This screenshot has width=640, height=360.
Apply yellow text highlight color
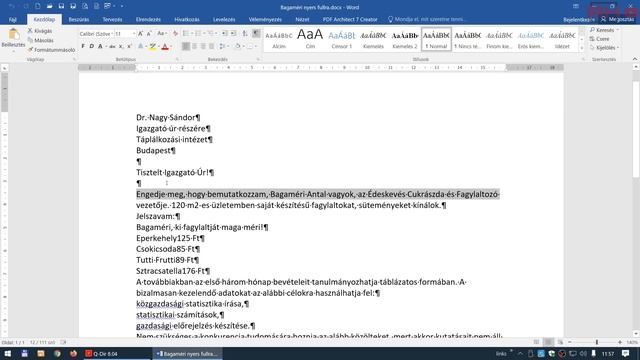click(152, 47)
